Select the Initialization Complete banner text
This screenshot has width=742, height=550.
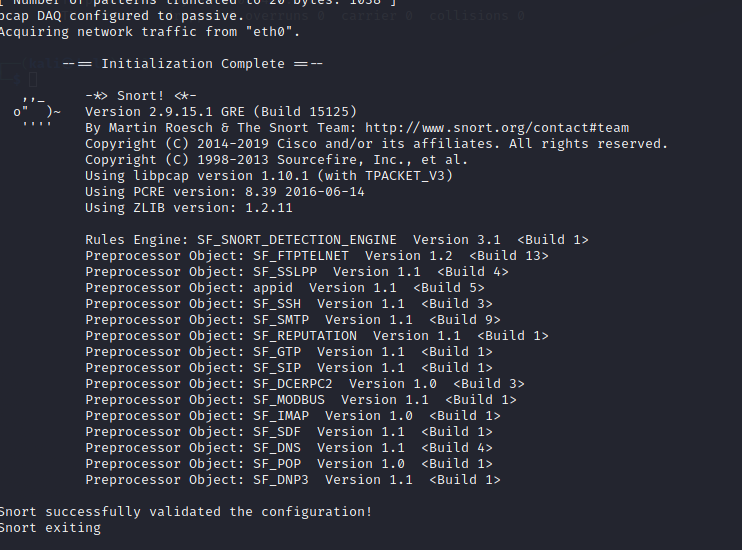pos(193,64)
